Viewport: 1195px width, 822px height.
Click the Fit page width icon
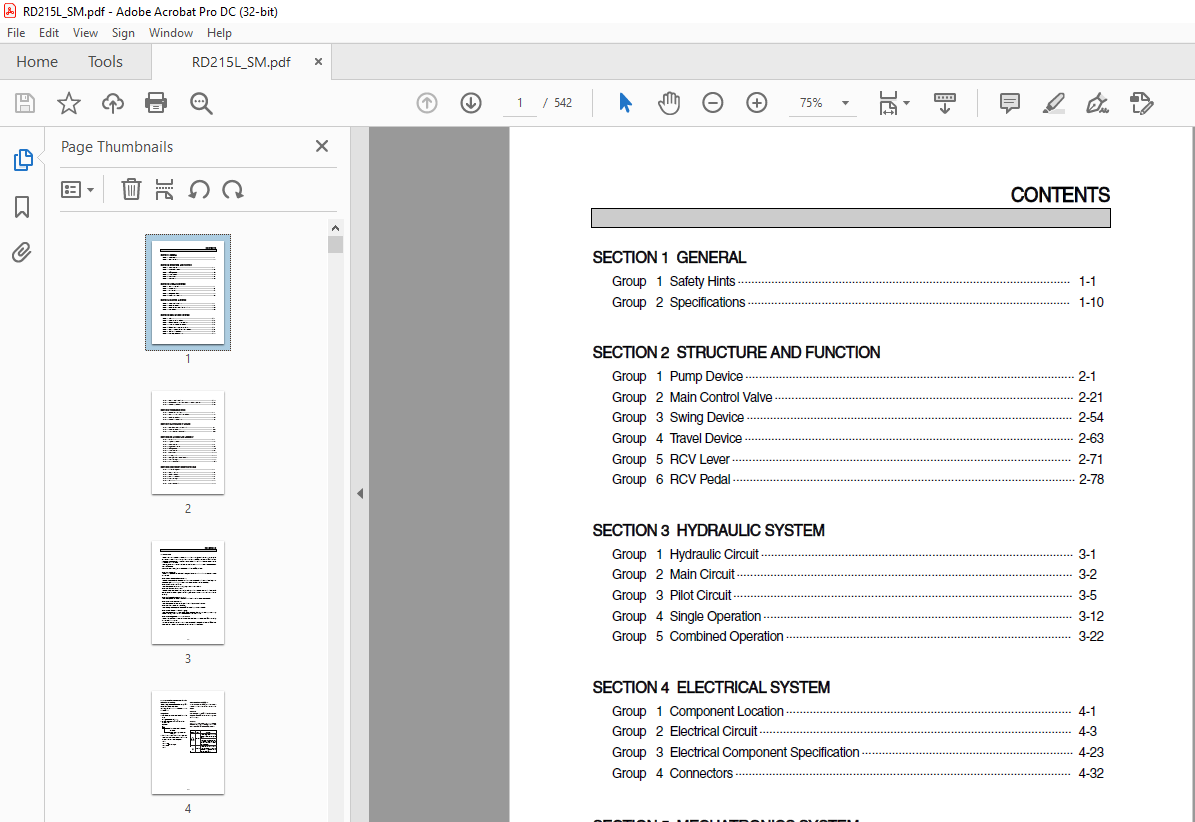888,103
